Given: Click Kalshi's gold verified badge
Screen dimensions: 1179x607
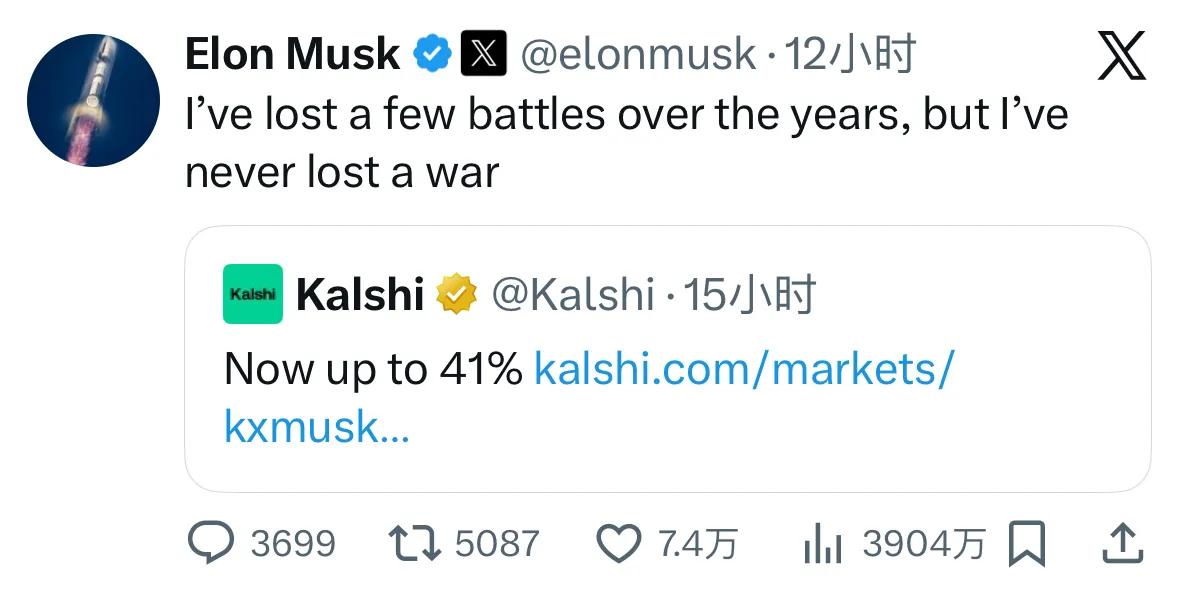Looking at the screenshot, I should 455,294.
